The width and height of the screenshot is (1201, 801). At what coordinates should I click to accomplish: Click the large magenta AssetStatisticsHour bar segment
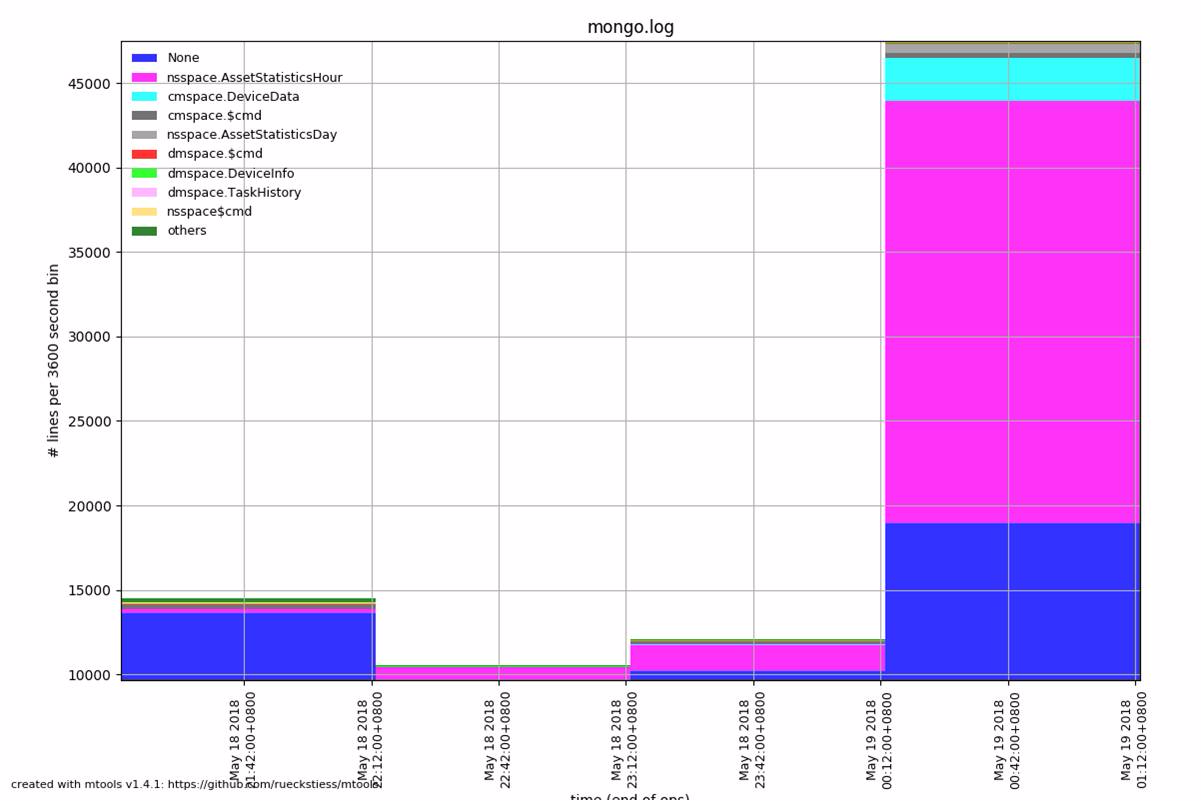pyautogui.click(x=1012, y=312)
